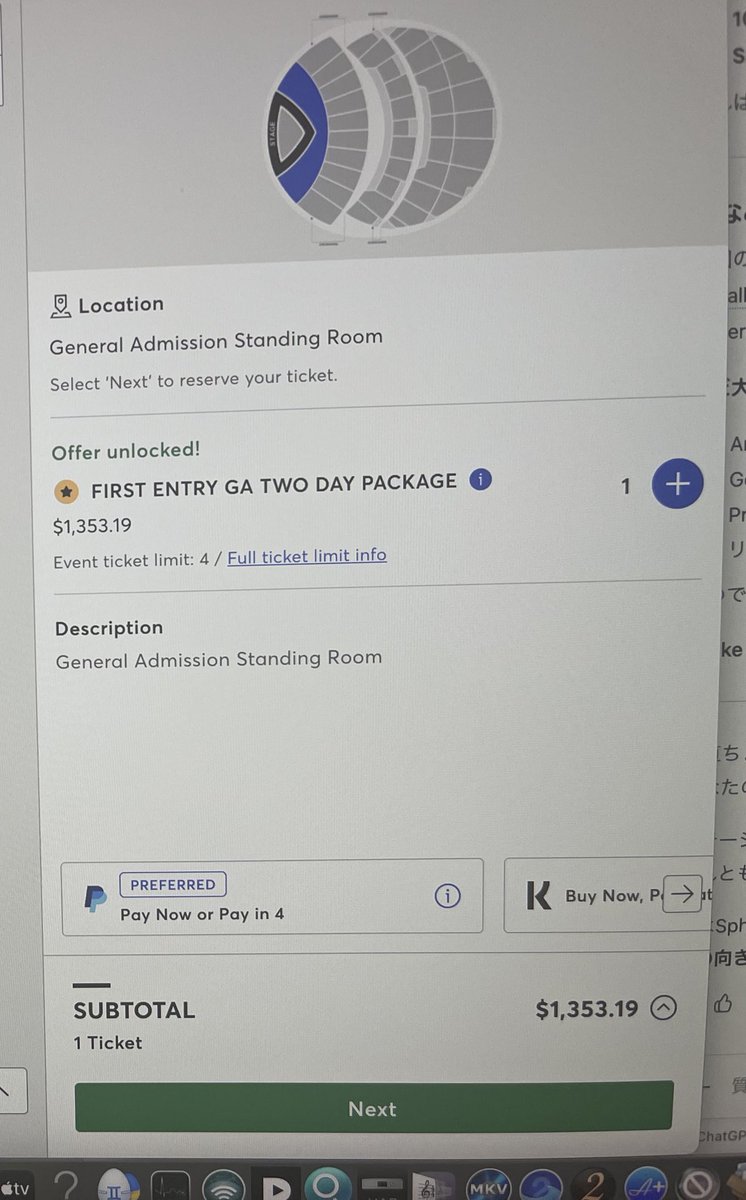Click the Location pin icon

coord(61,305)
